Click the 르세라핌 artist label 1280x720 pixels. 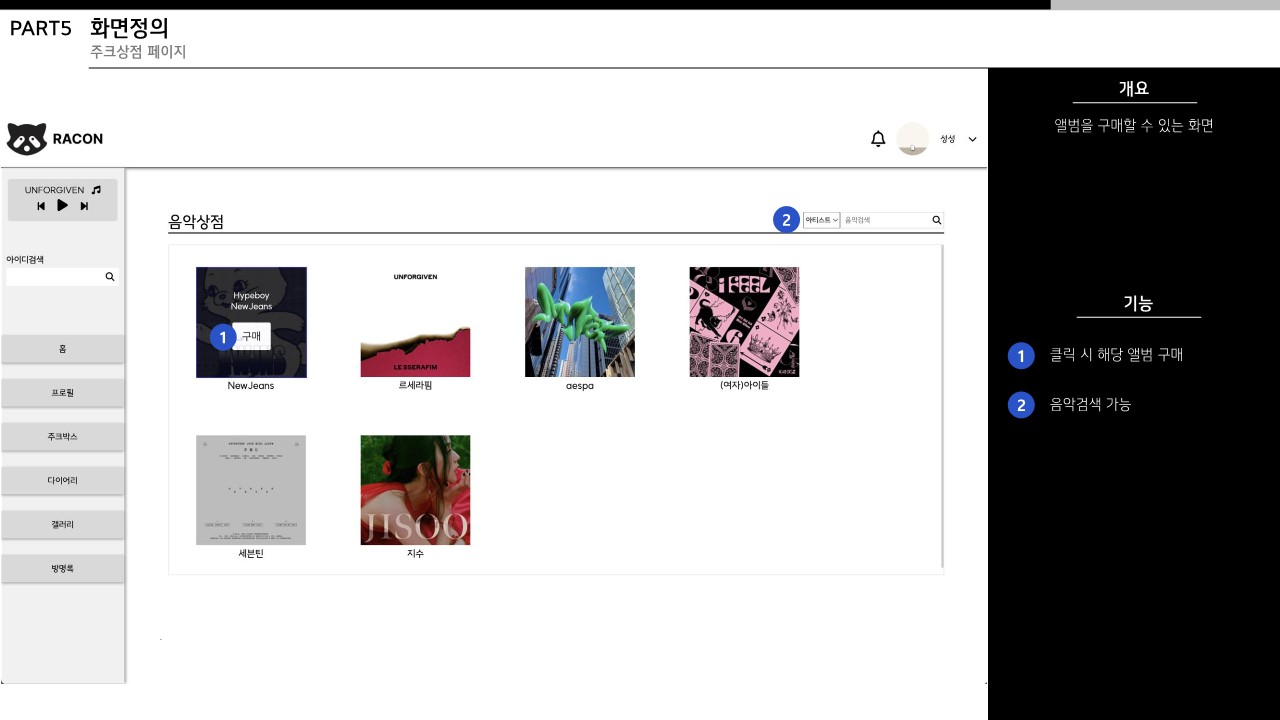(x=415, y=386)
